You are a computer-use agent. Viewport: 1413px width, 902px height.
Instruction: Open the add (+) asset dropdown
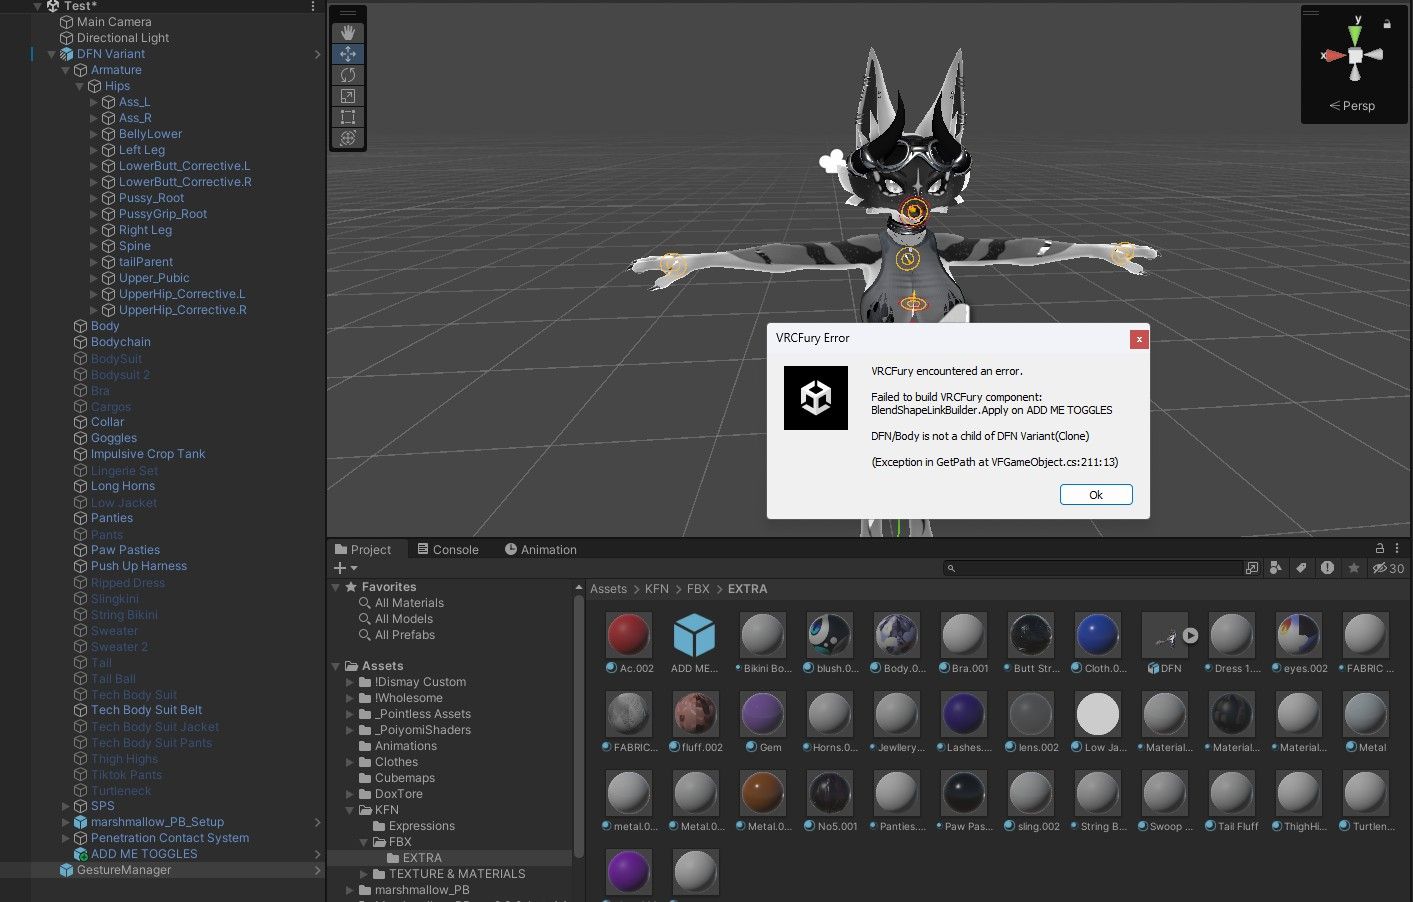pyautogui.click(x=345, y=568)
